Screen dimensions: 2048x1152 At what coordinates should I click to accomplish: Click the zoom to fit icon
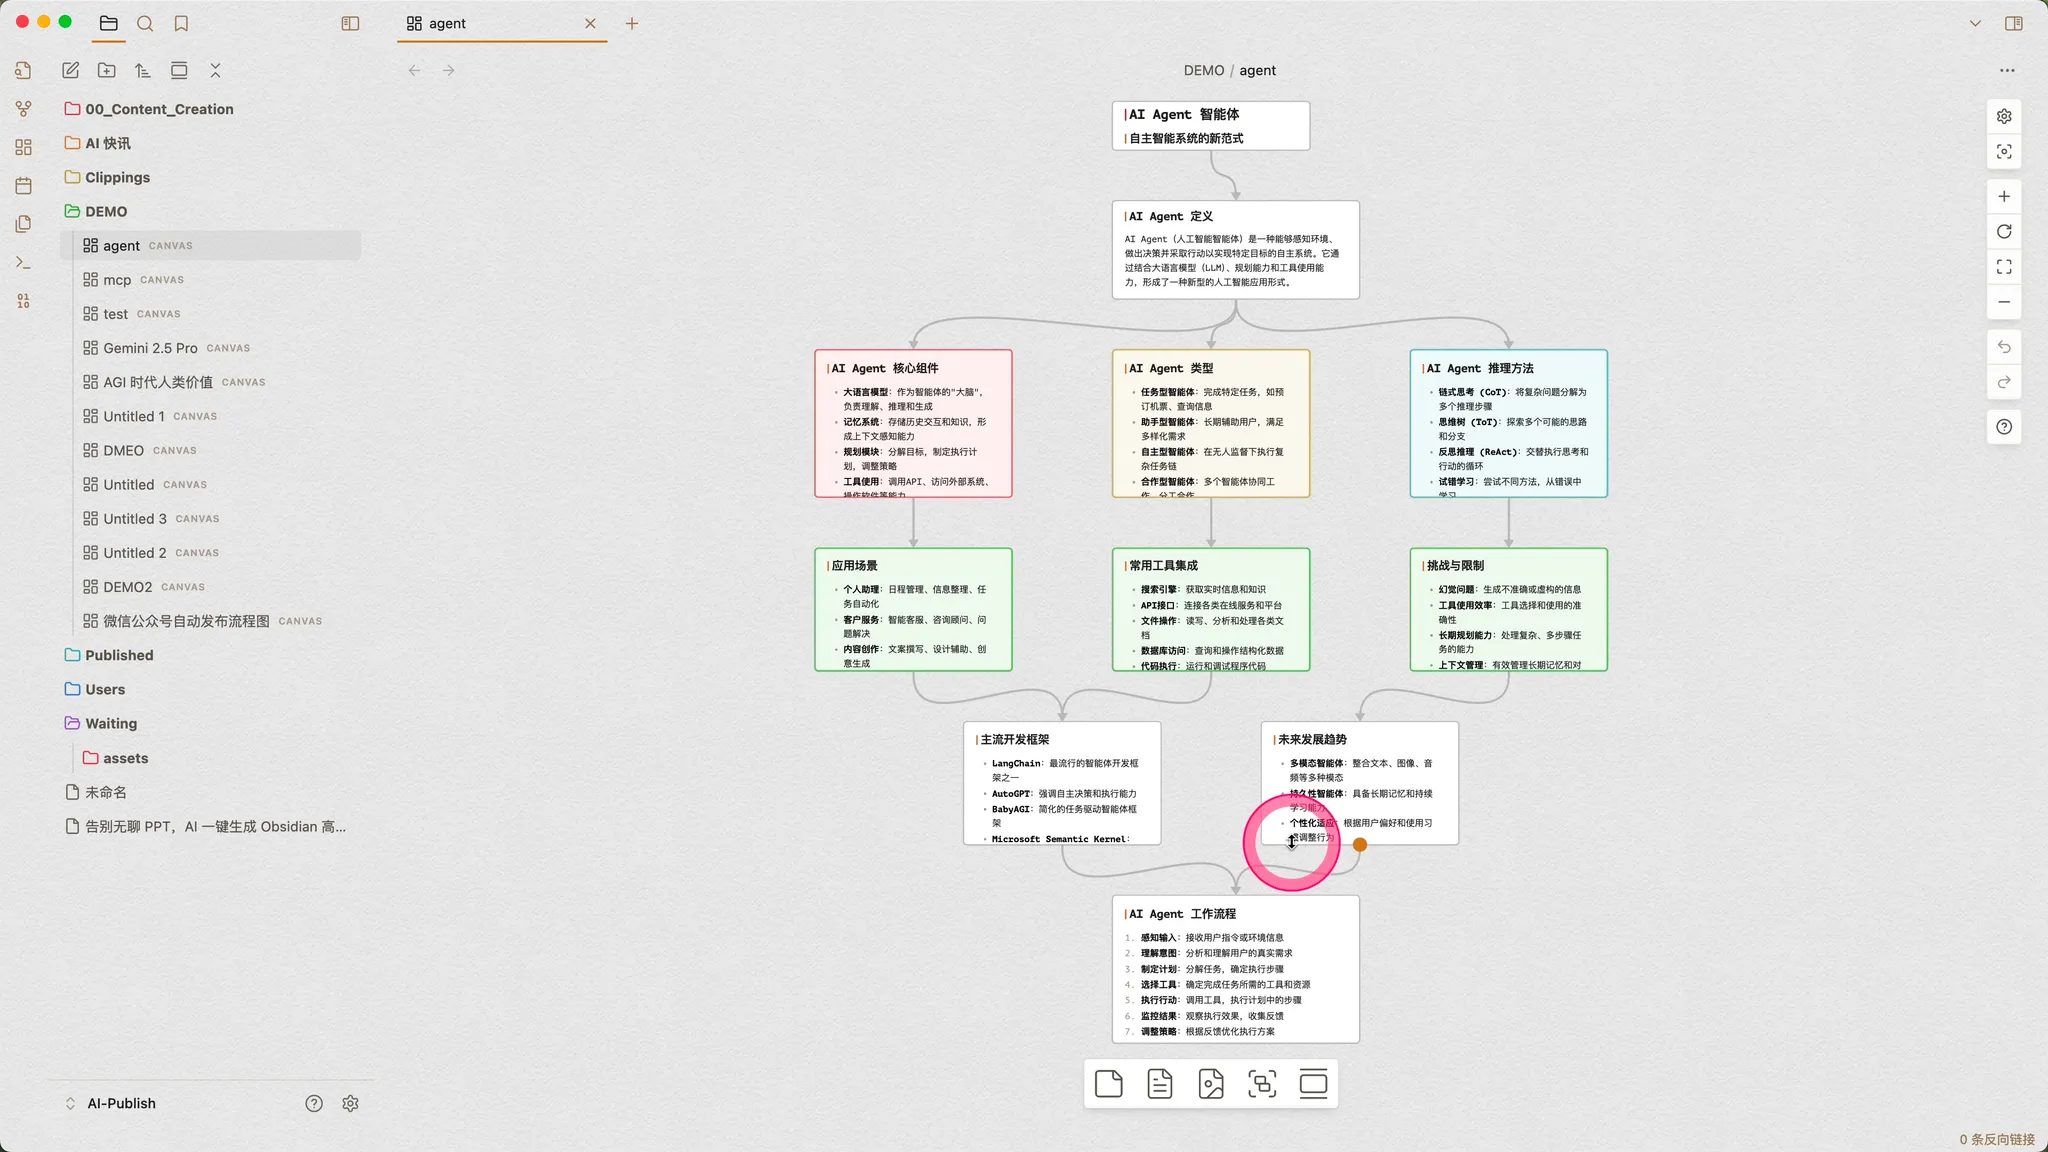click(x=2004, y=267)
